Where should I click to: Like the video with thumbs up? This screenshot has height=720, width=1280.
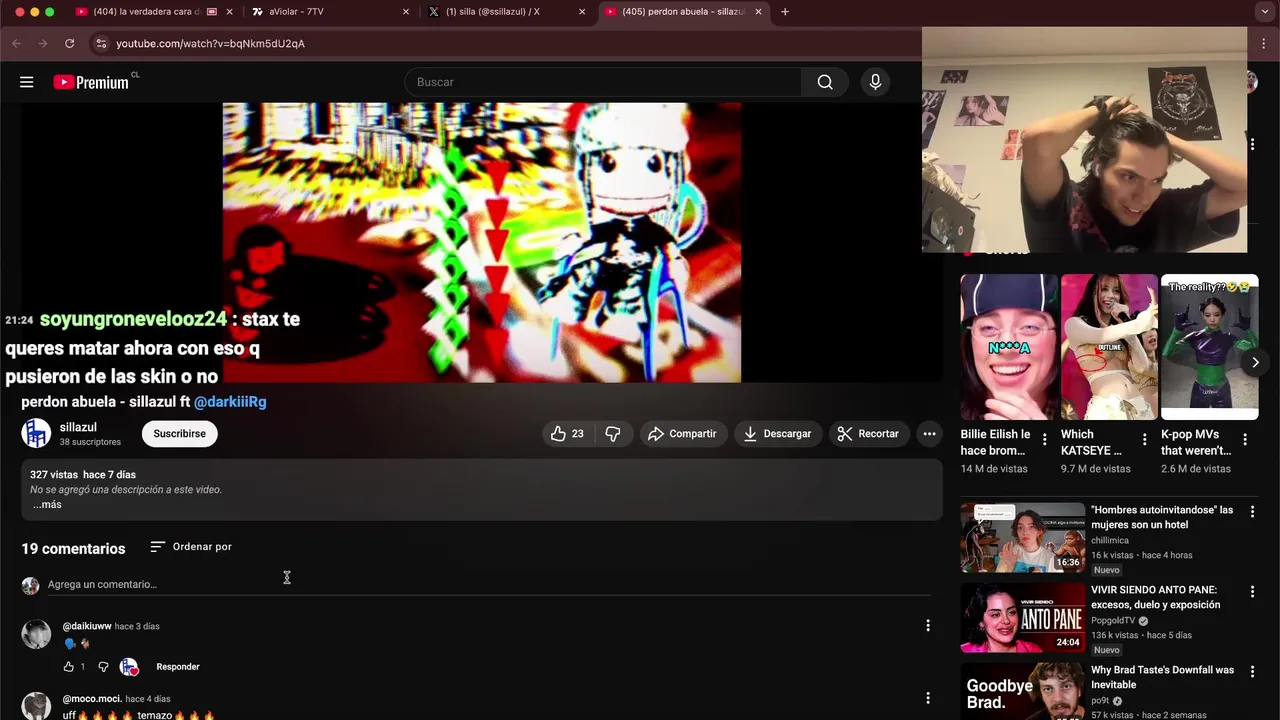click(567, 434)
